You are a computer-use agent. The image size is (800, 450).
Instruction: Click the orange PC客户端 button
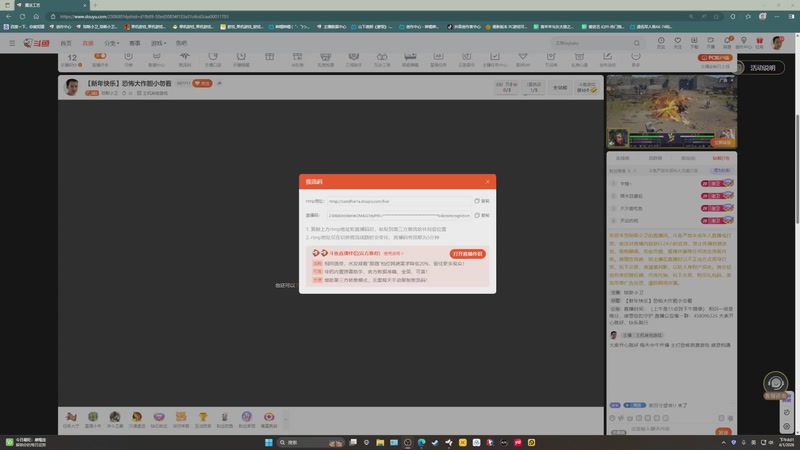click(x=715, y=58)
